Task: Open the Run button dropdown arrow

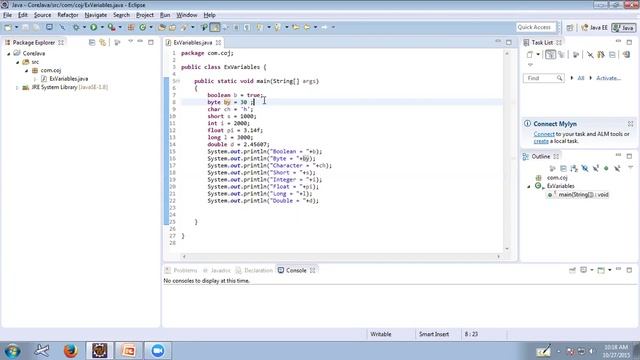Action: 102,27
